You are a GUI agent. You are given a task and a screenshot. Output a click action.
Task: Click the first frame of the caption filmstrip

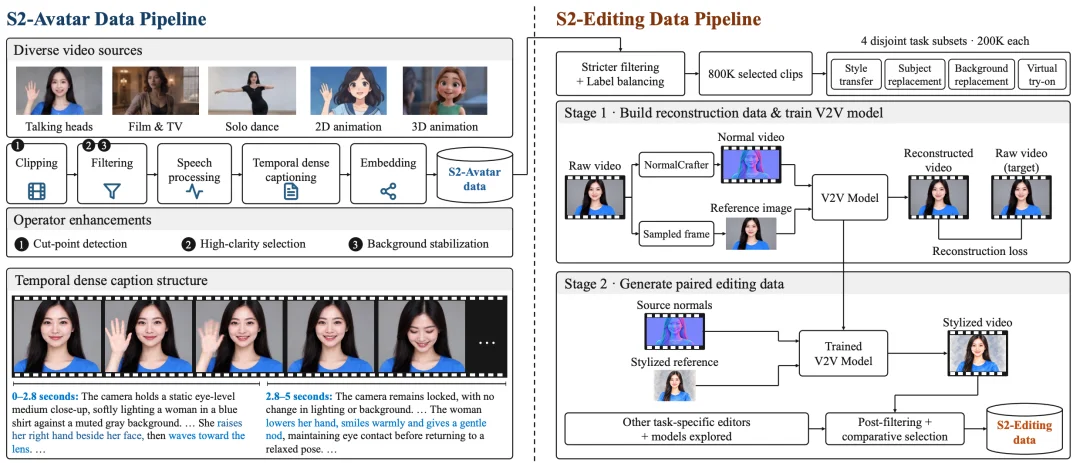56,337
